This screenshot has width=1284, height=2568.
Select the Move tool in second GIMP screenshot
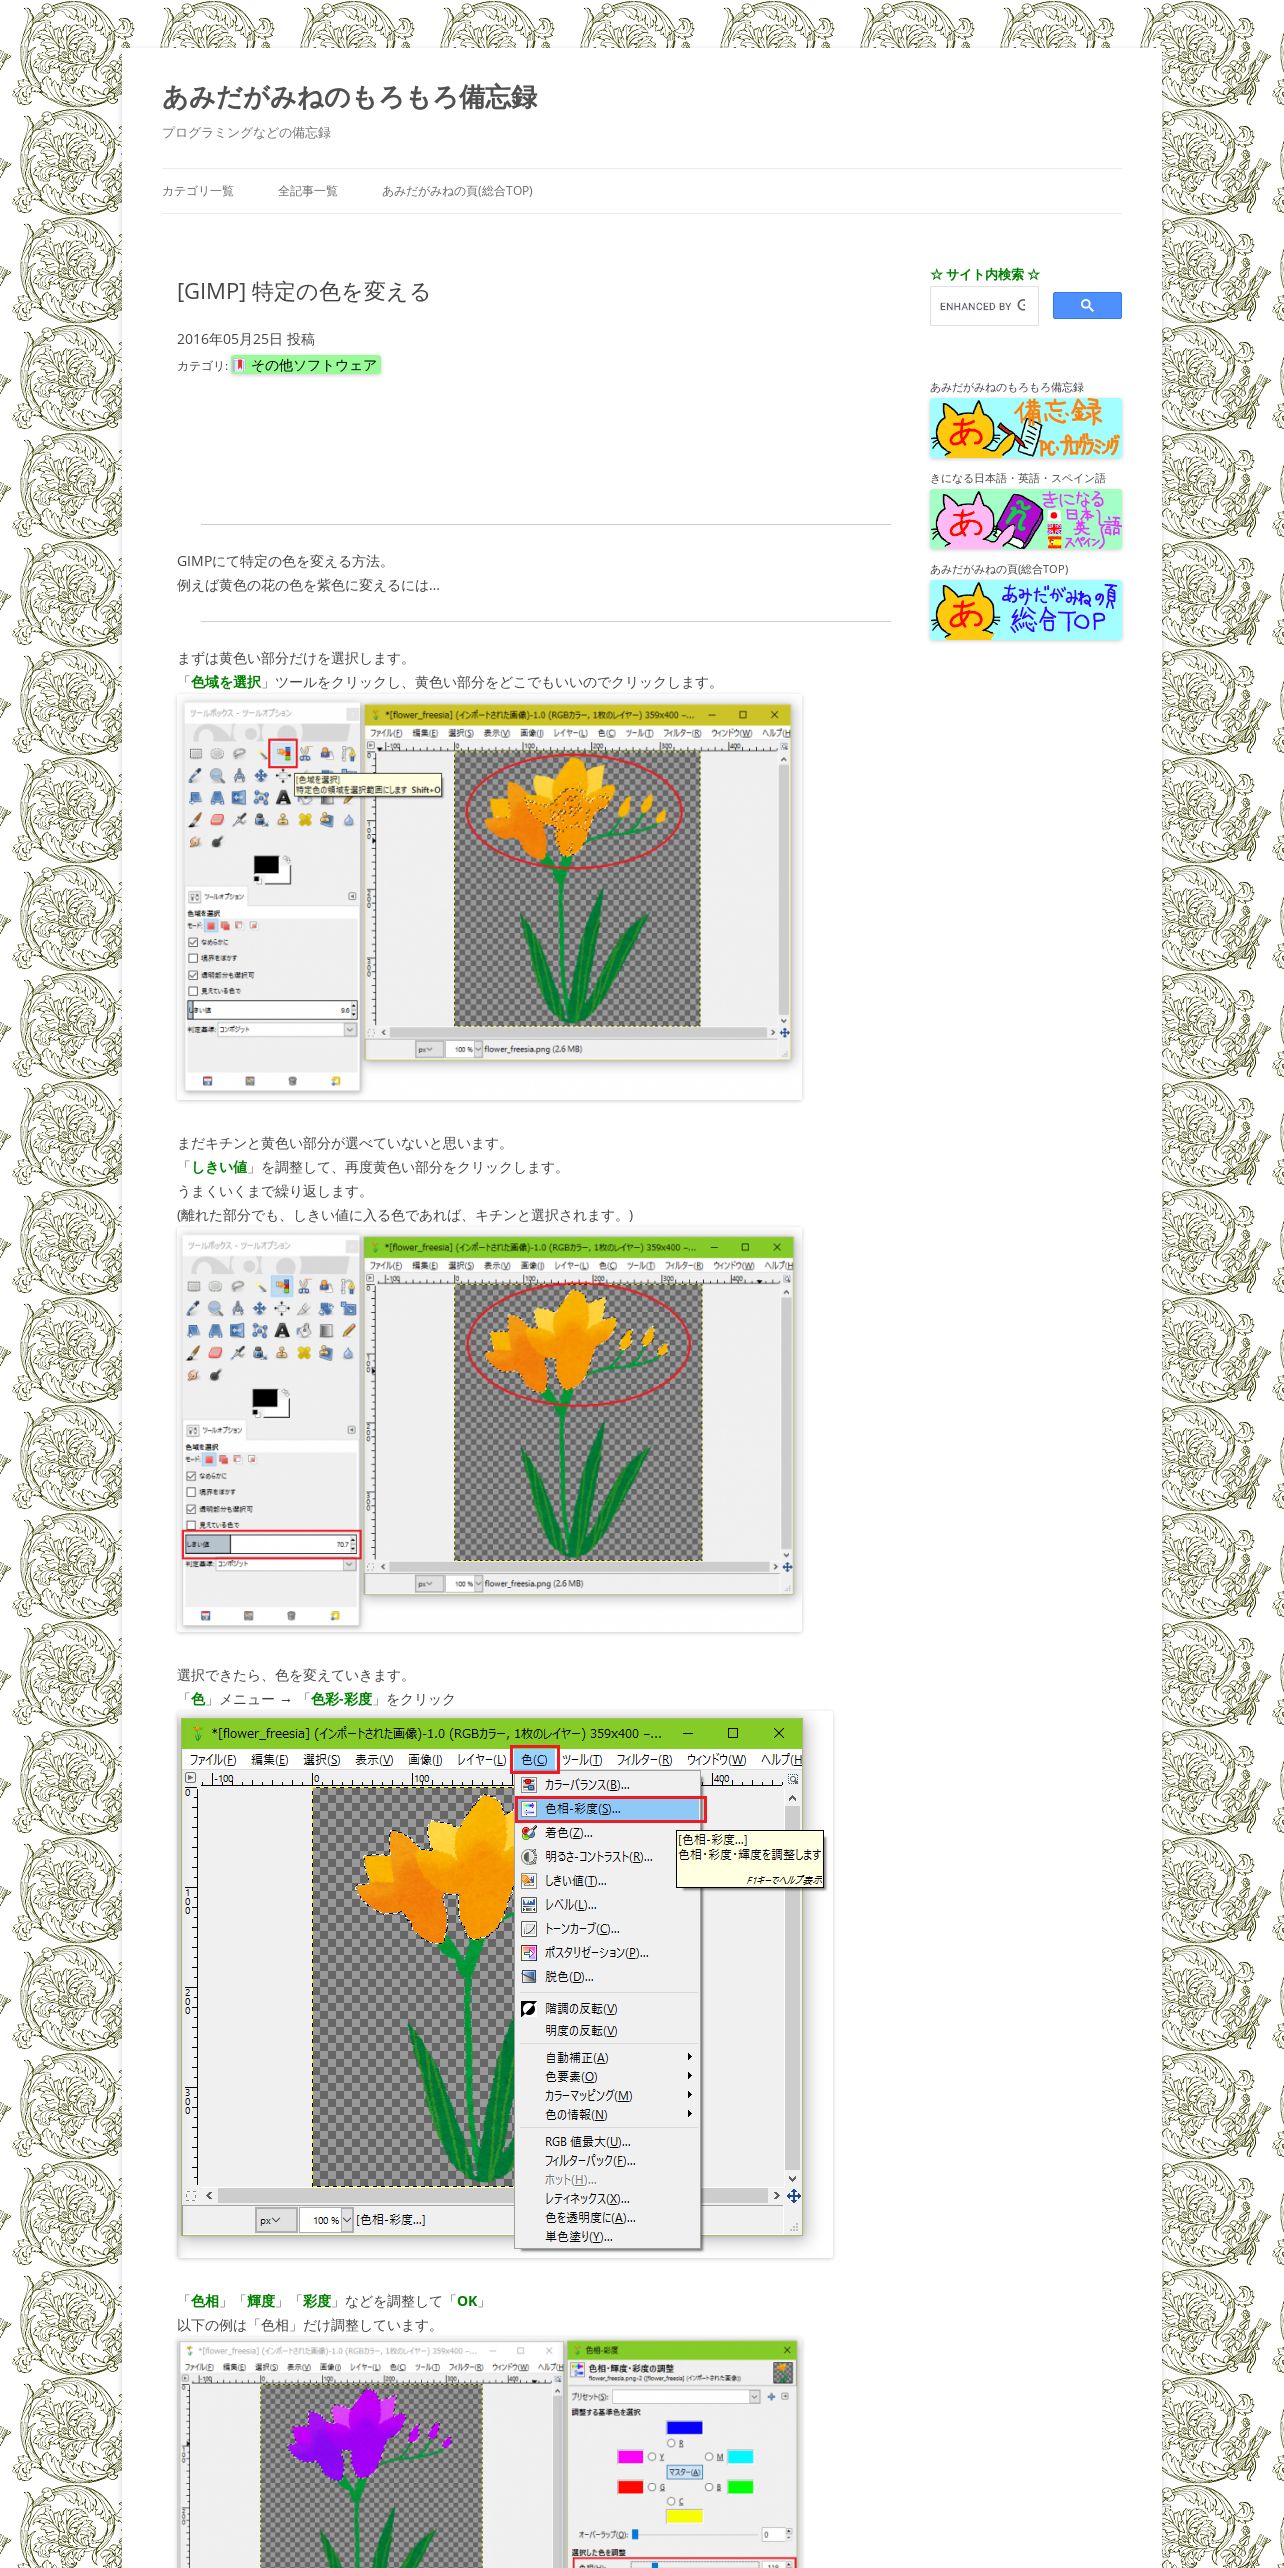pos(260,1308)
